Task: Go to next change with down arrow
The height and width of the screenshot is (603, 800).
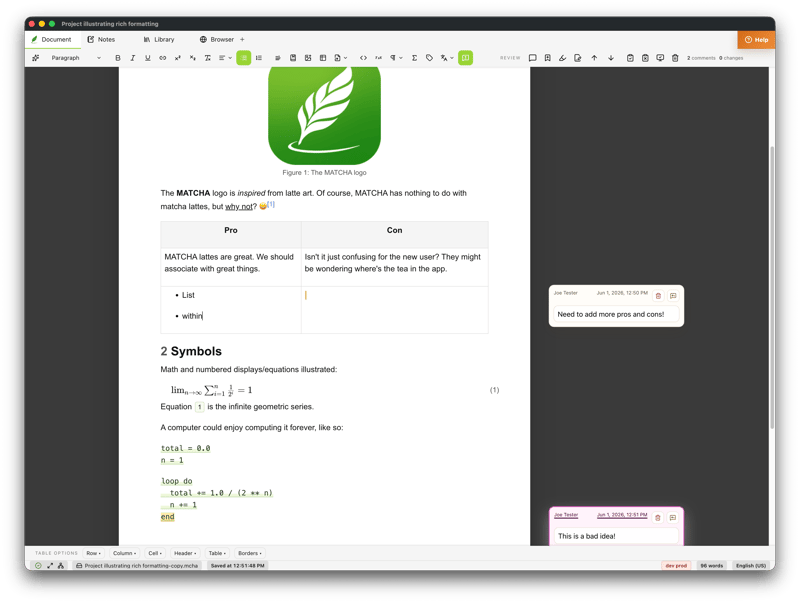Action: click(x=611, y=58)
